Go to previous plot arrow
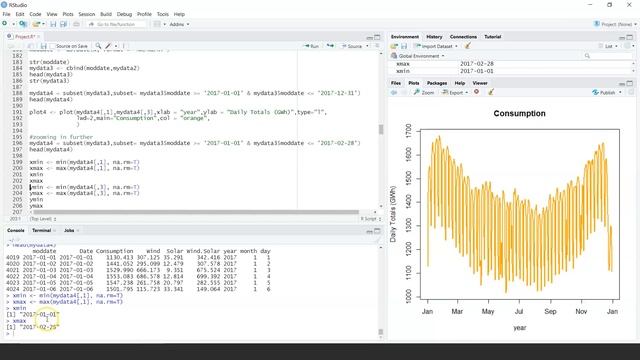 (394, 93)
